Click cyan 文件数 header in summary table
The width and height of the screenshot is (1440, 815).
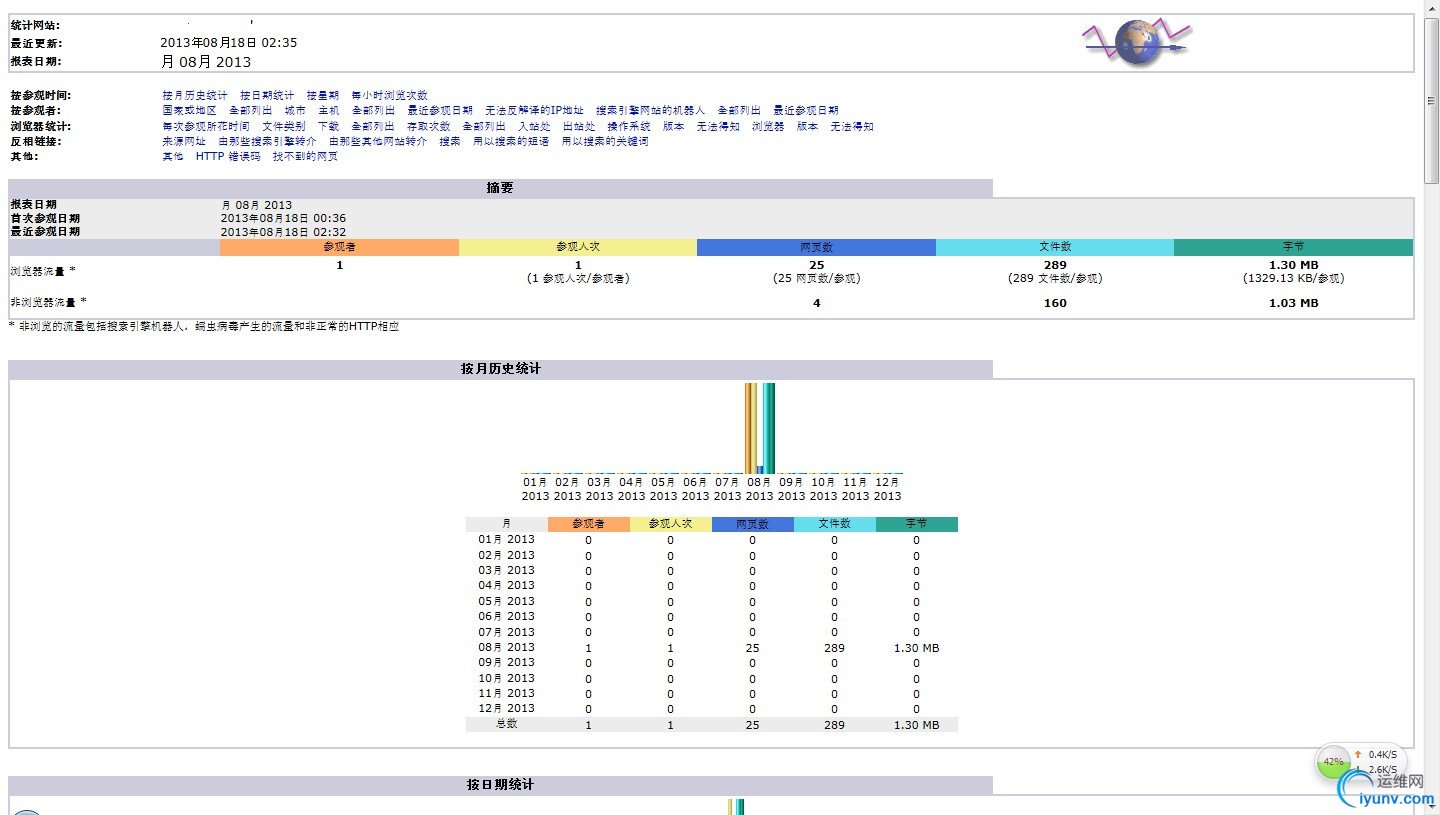(x=1055, y=247)
